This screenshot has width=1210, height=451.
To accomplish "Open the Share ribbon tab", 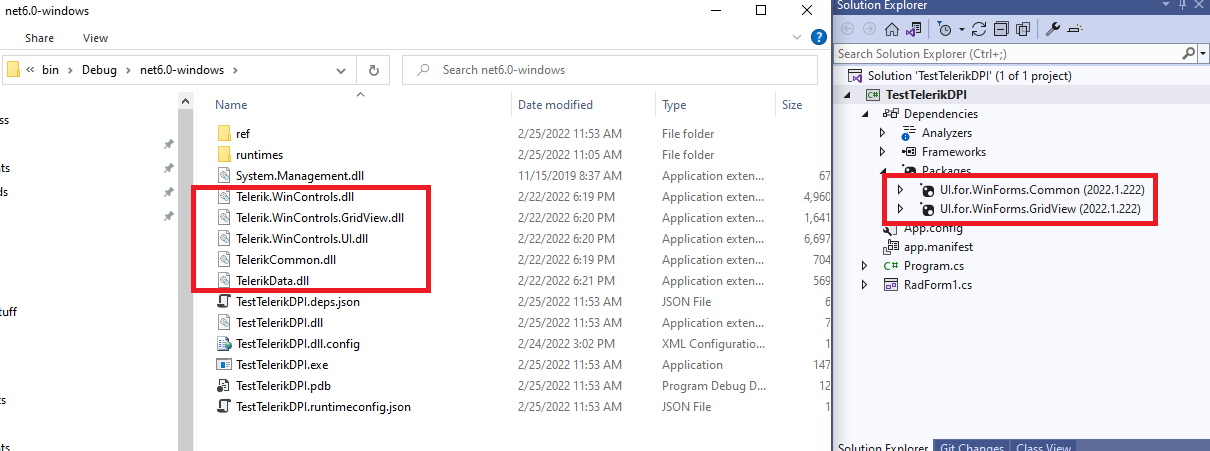I will point(40,38).
